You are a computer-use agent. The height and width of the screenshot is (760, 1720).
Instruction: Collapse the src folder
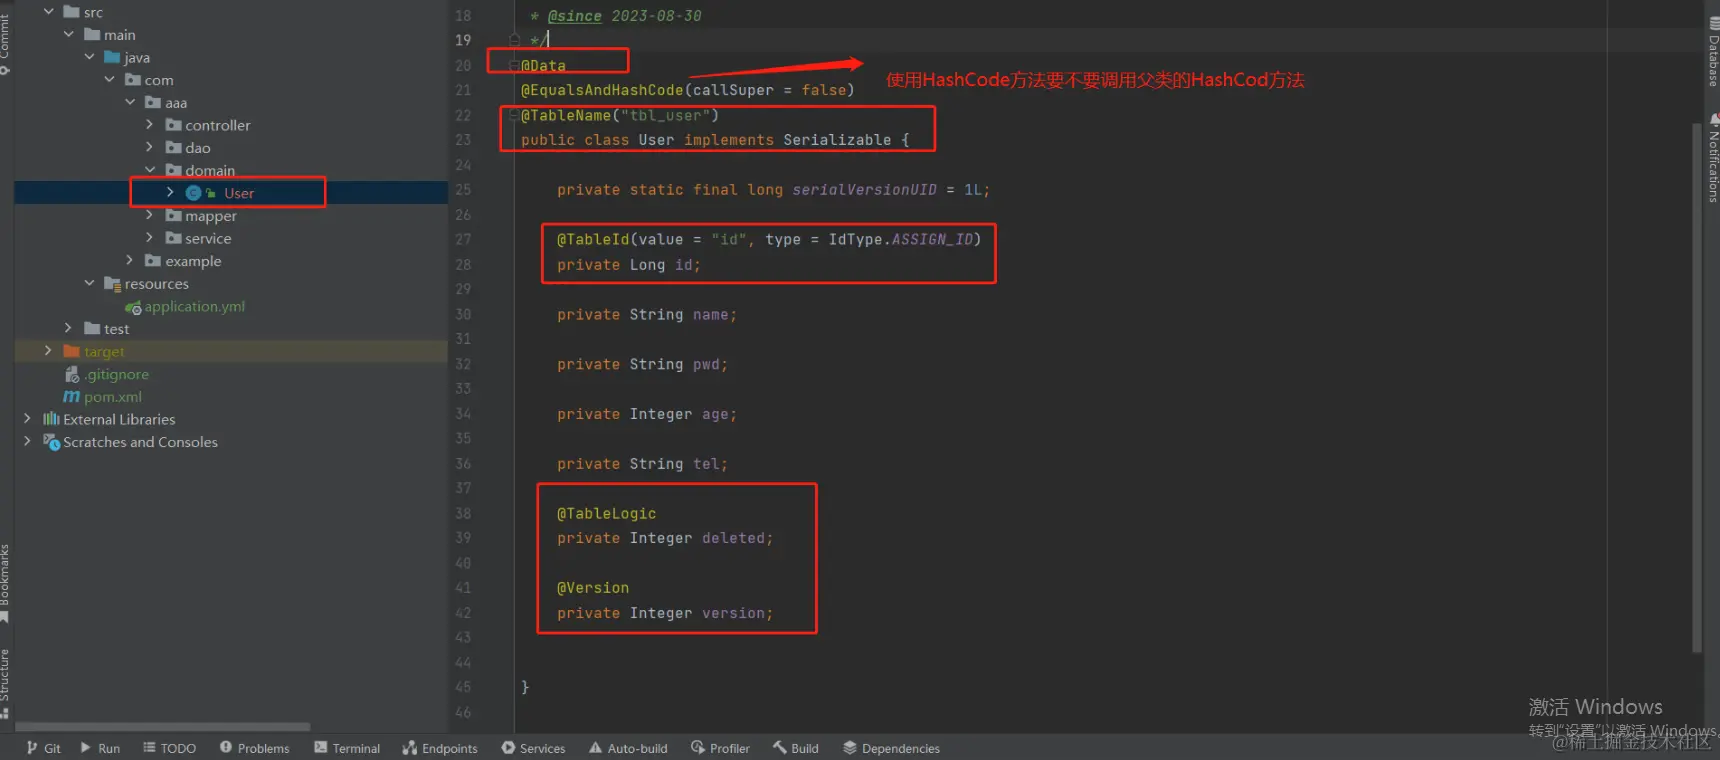point(48,12)
